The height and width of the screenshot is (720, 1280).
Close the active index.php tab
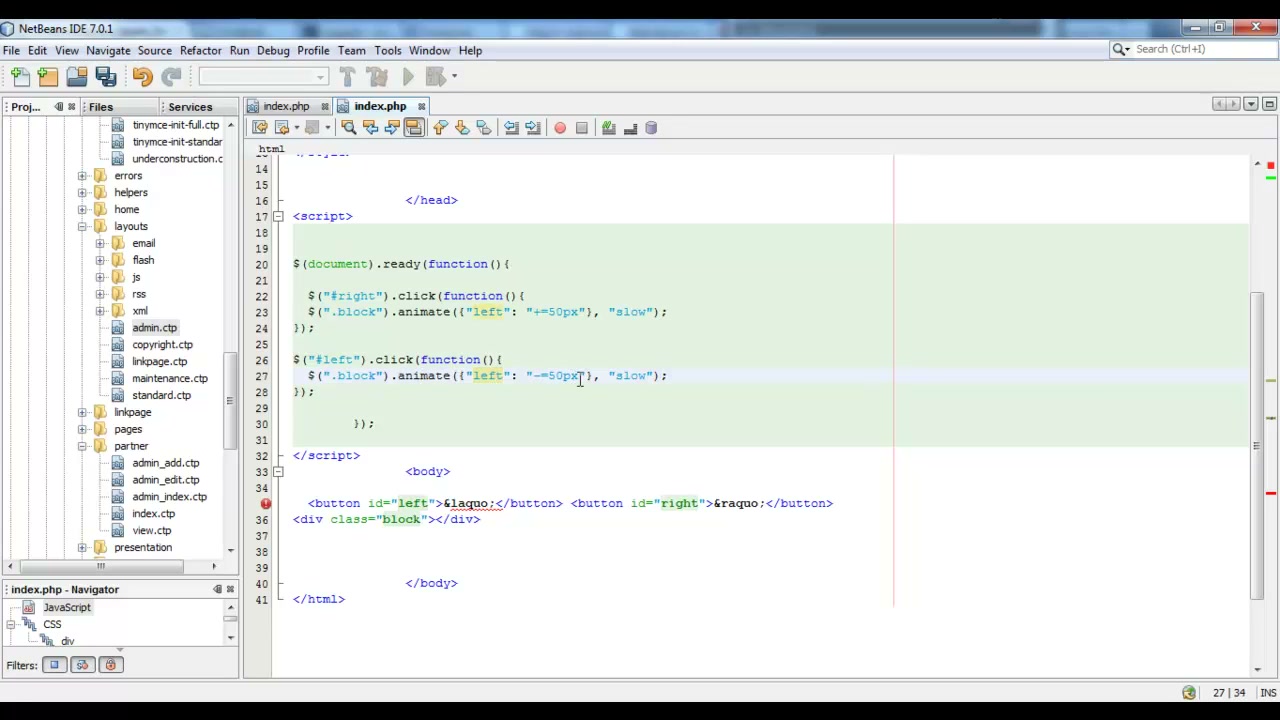421,106
